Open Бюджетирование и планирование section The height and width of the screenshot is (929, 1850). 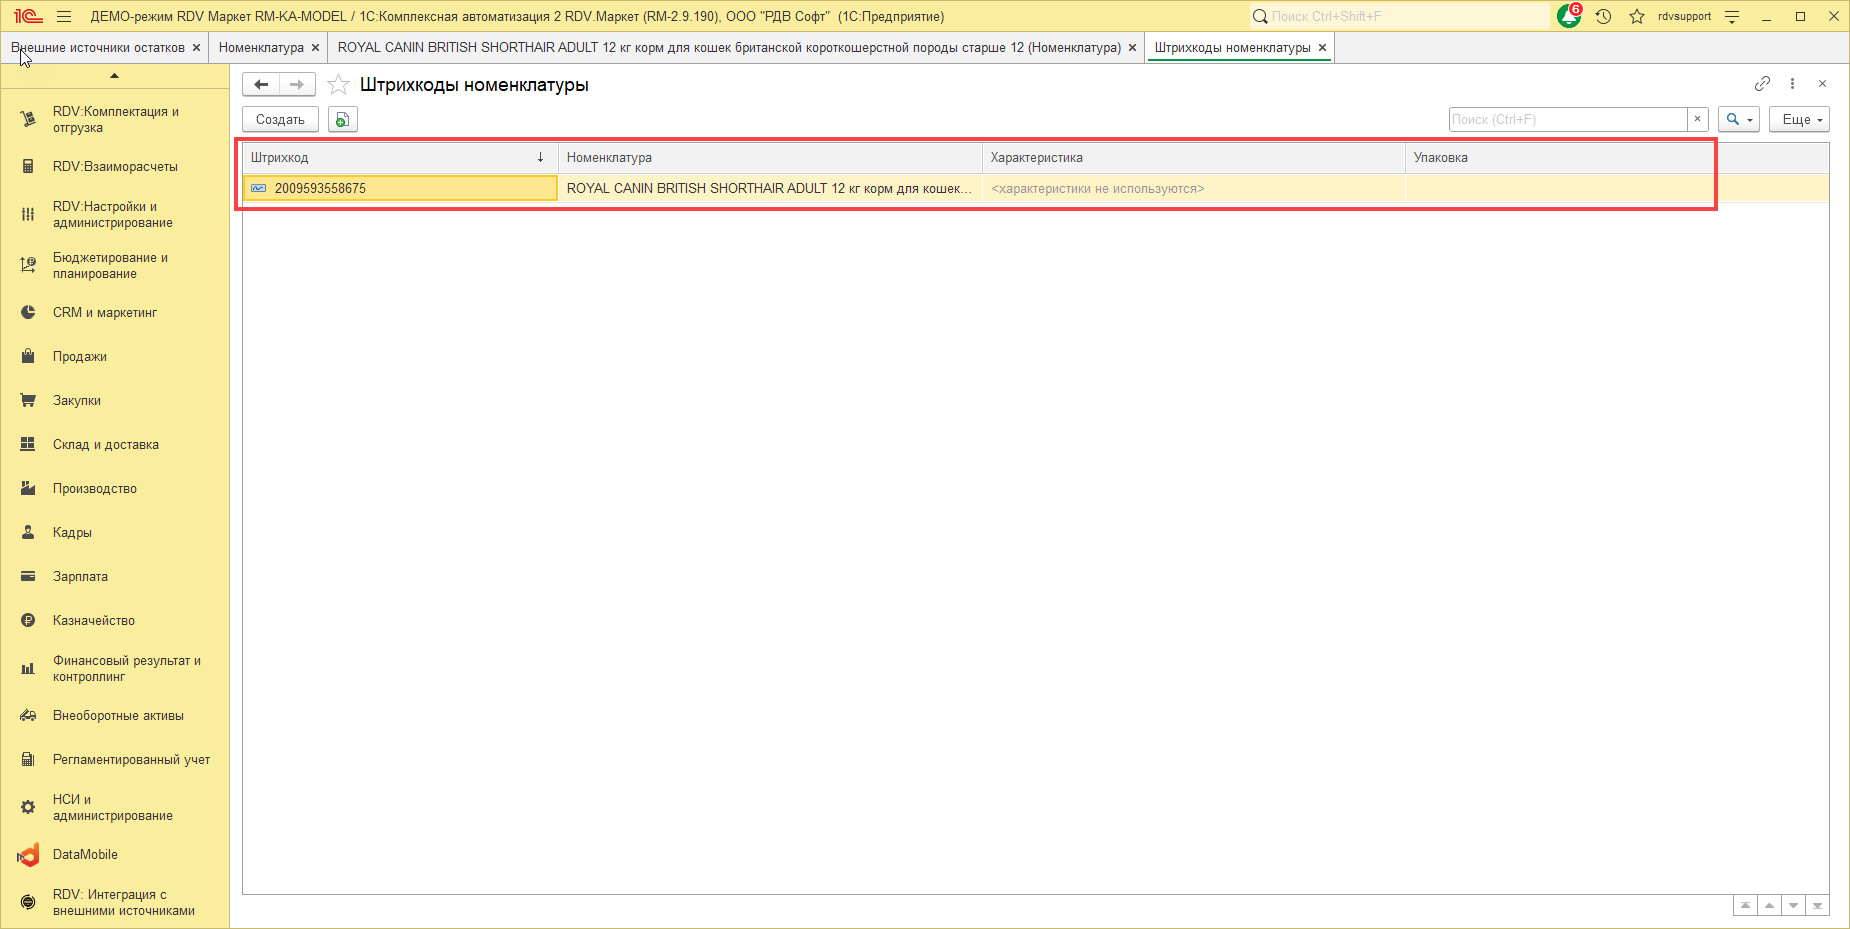click(115, 266)
